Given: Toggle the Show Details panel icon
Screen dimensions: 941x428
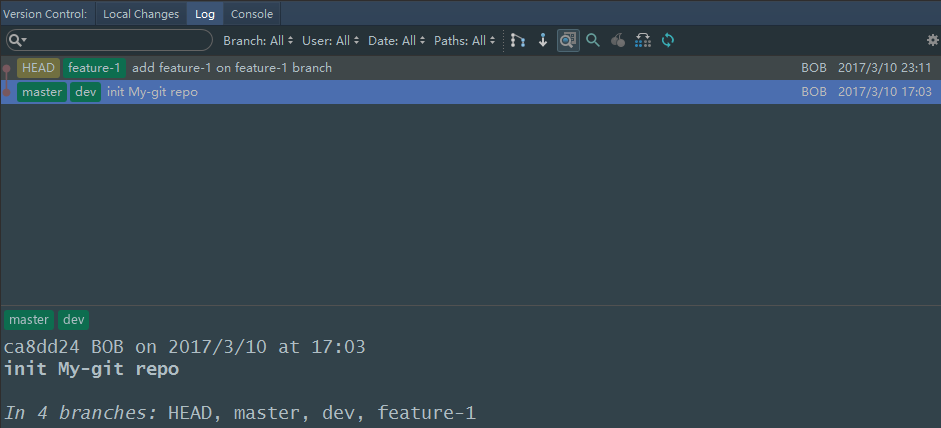Looking at the screenshot, I should click(568, 40).
